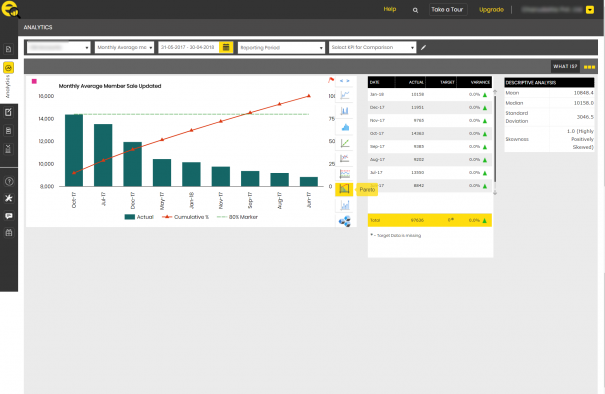Click the Median row in Descriptive Analysis
Screen dimensions: 605x394
click(x=549, y=103)
